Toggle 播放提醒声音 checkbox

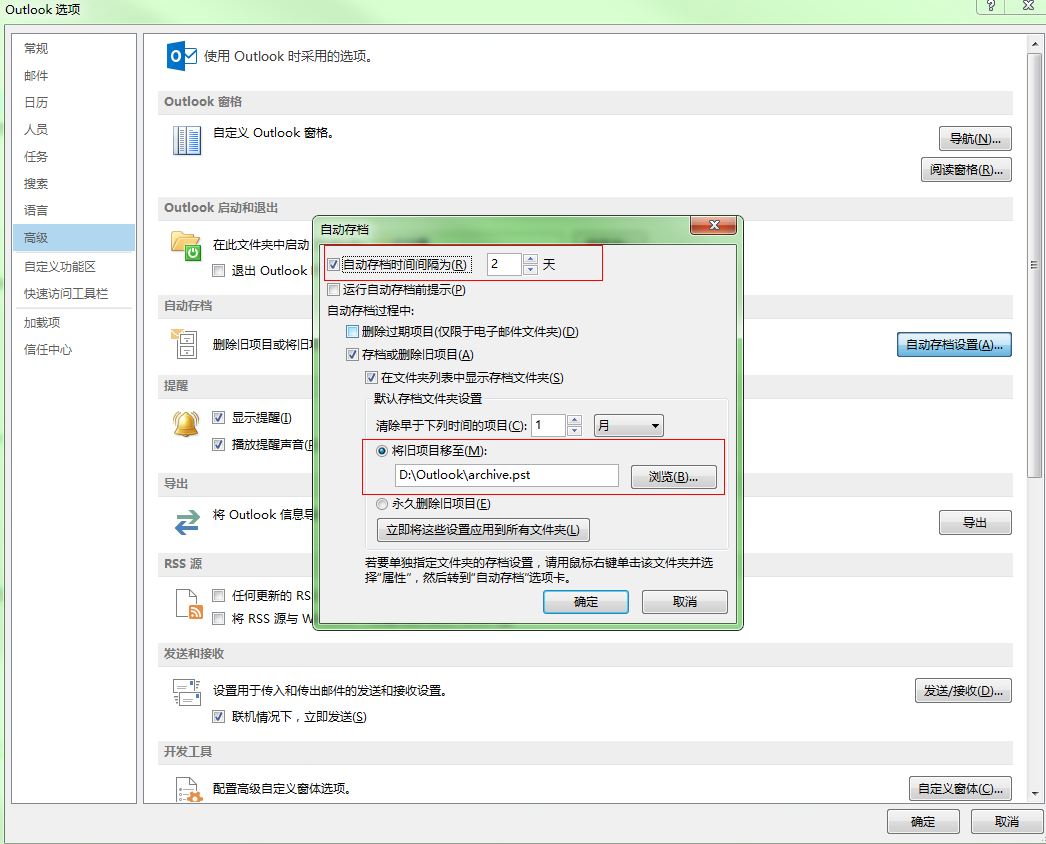[218, 444]
